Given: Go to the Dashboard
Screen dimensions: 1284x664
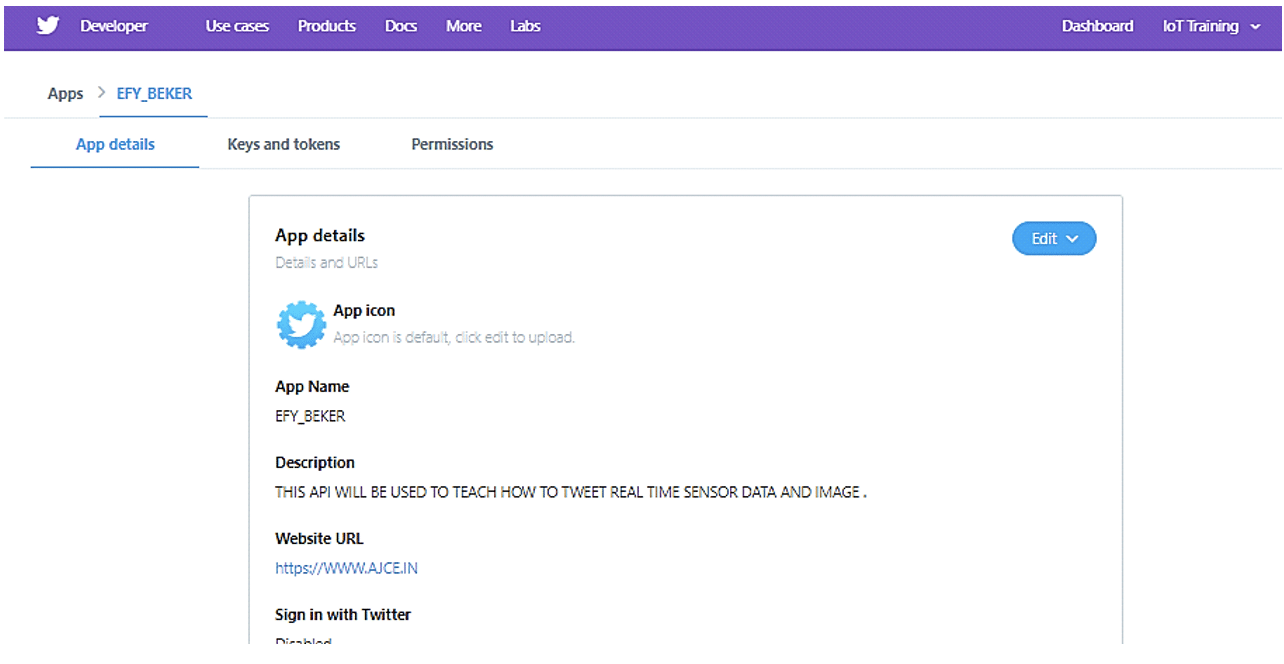Looking at the screenshot, I should pyautogui.click(x=1097, y=26).
